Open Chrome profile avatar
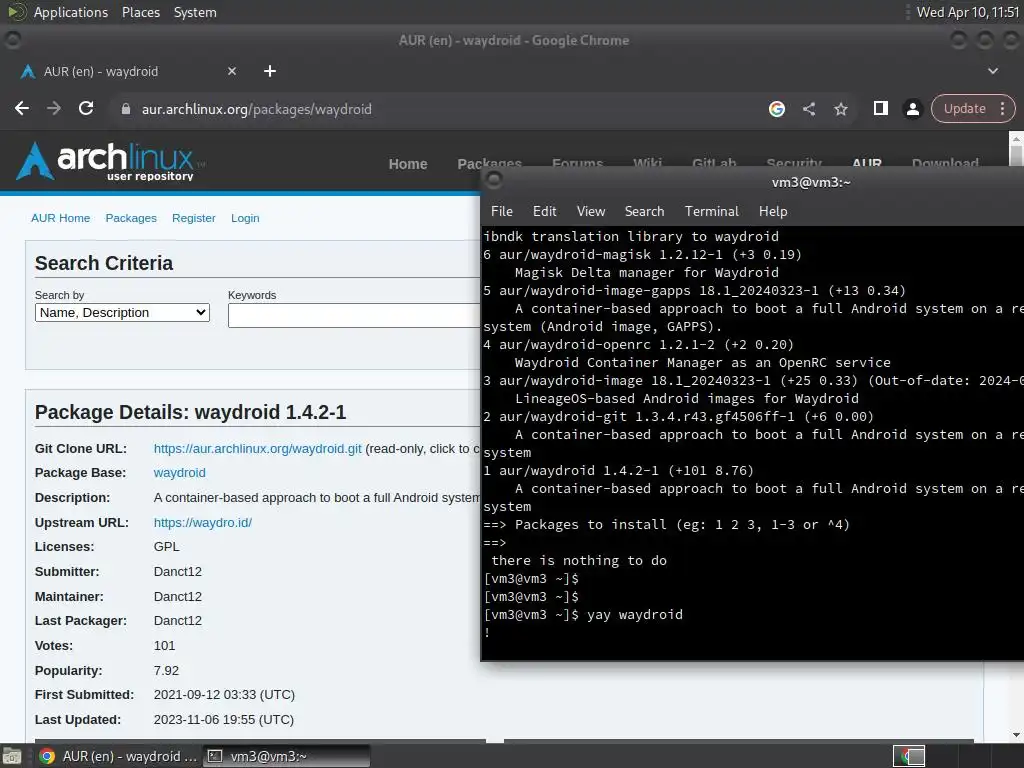 (x=912, y=109)
